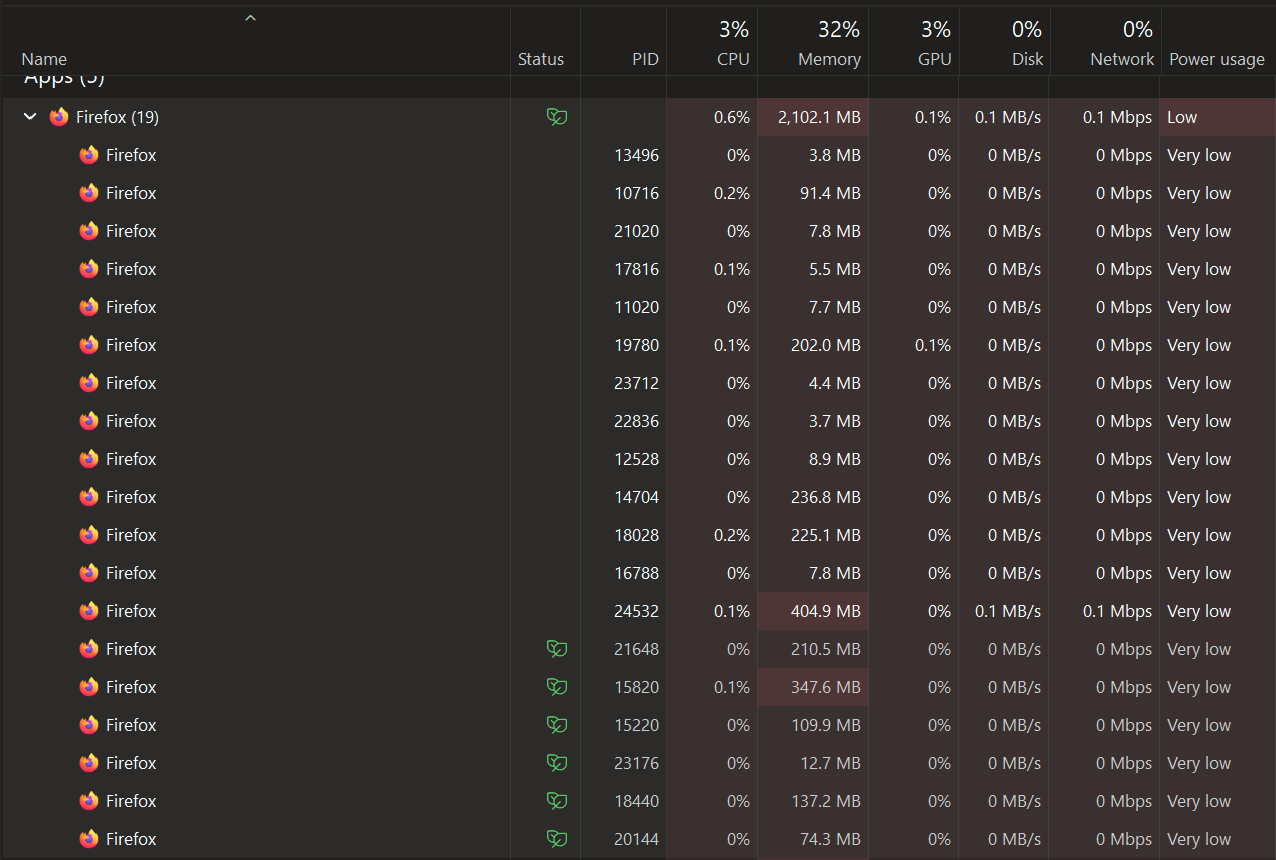Screen dimensions: 1276x860
Task: Click the 210.5 MB memory cell
Action: click(813, 649)
